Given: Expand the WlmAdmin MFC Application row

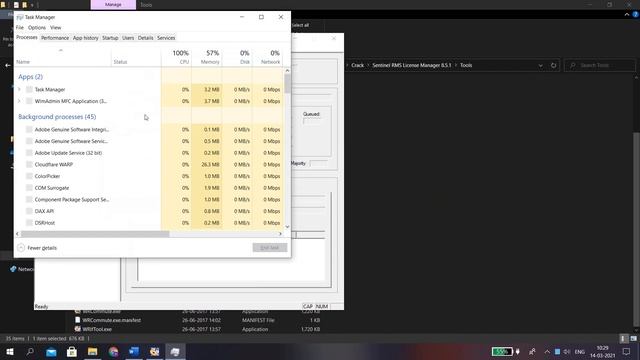Looking at the screenshot, I should tap(19, 101).
